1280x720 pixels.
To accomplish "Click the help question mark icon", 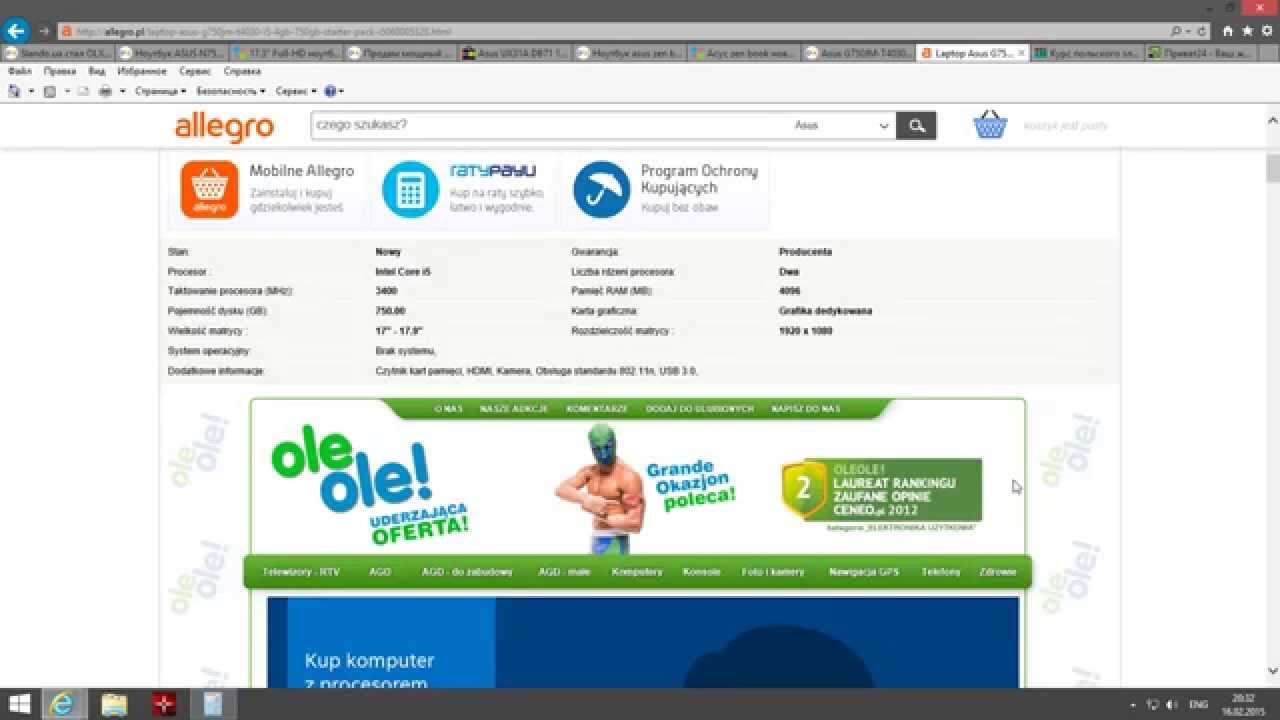I will pyautogui.click(x=330, y=91).
